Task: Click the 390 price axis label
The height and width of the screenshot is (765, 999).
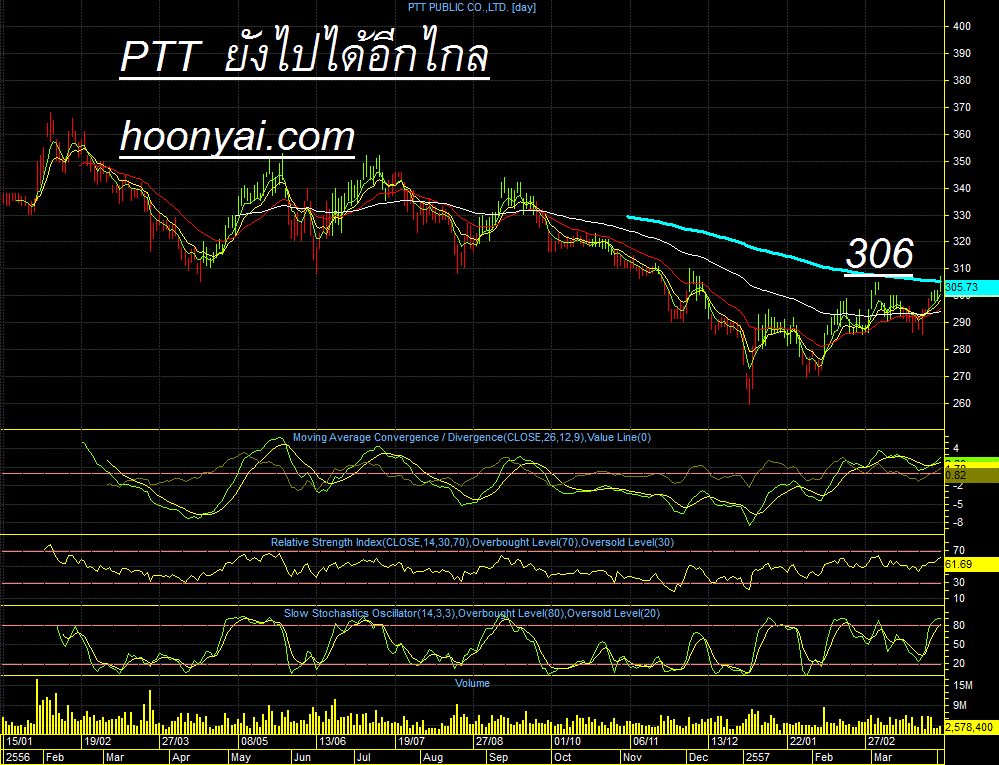Action: click(x=962, y=54)
